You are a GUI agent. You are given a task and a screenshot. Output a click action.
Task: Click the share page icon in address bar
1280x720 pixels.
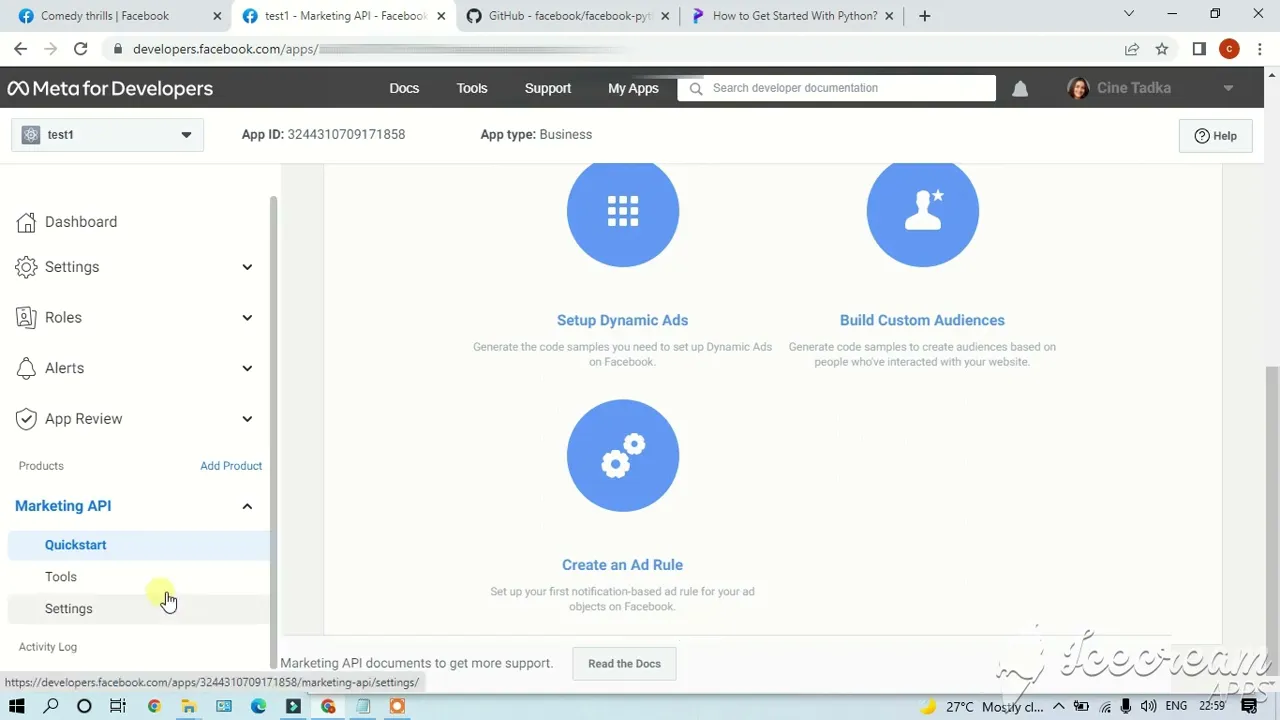[1132, 49]
